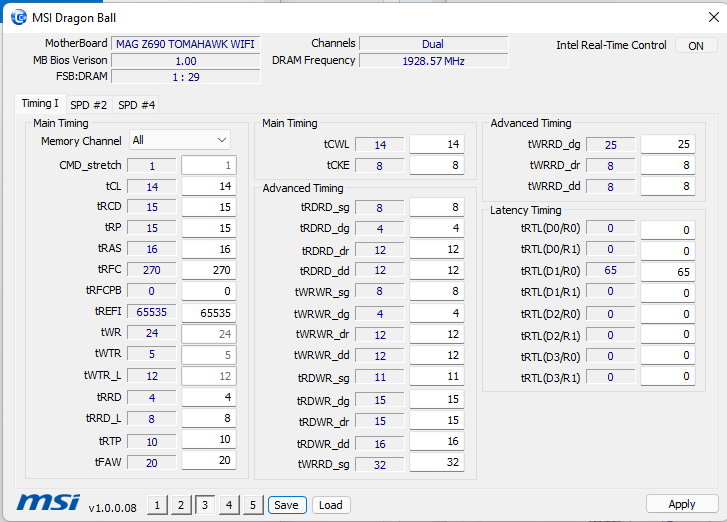Click the tRFCPB editable value field
The width and height of the screenshot is (727, 522).
click(x=209, y=291)
